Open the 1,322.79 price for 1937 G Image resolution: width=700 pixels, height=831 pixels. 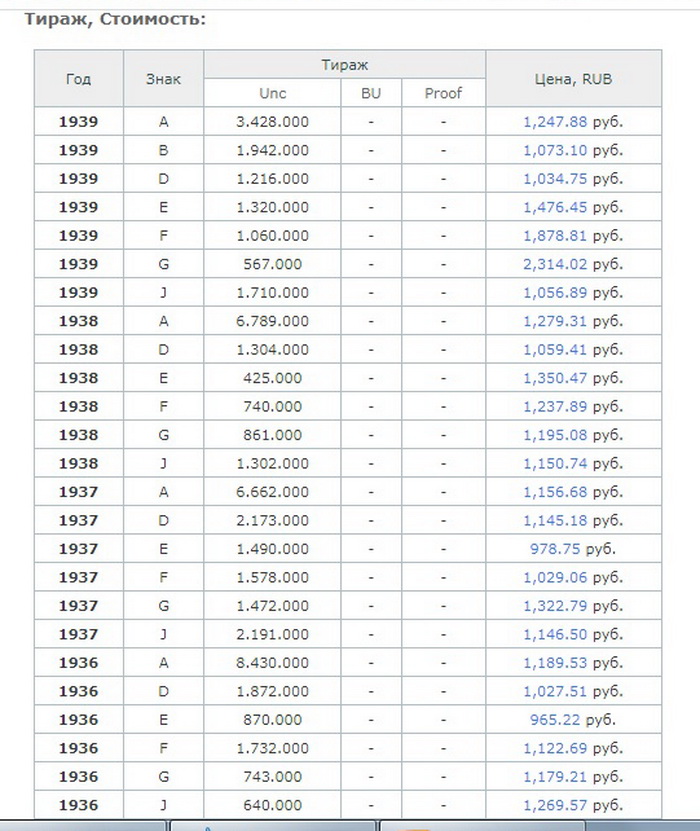(x=555, y=605)
